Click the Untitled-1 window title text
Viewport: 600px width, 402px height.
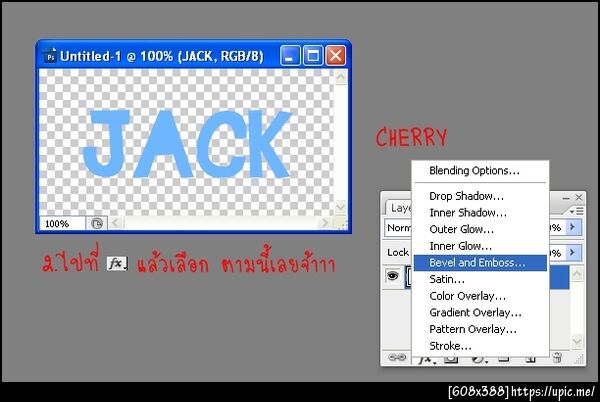(x=162, y=56)
